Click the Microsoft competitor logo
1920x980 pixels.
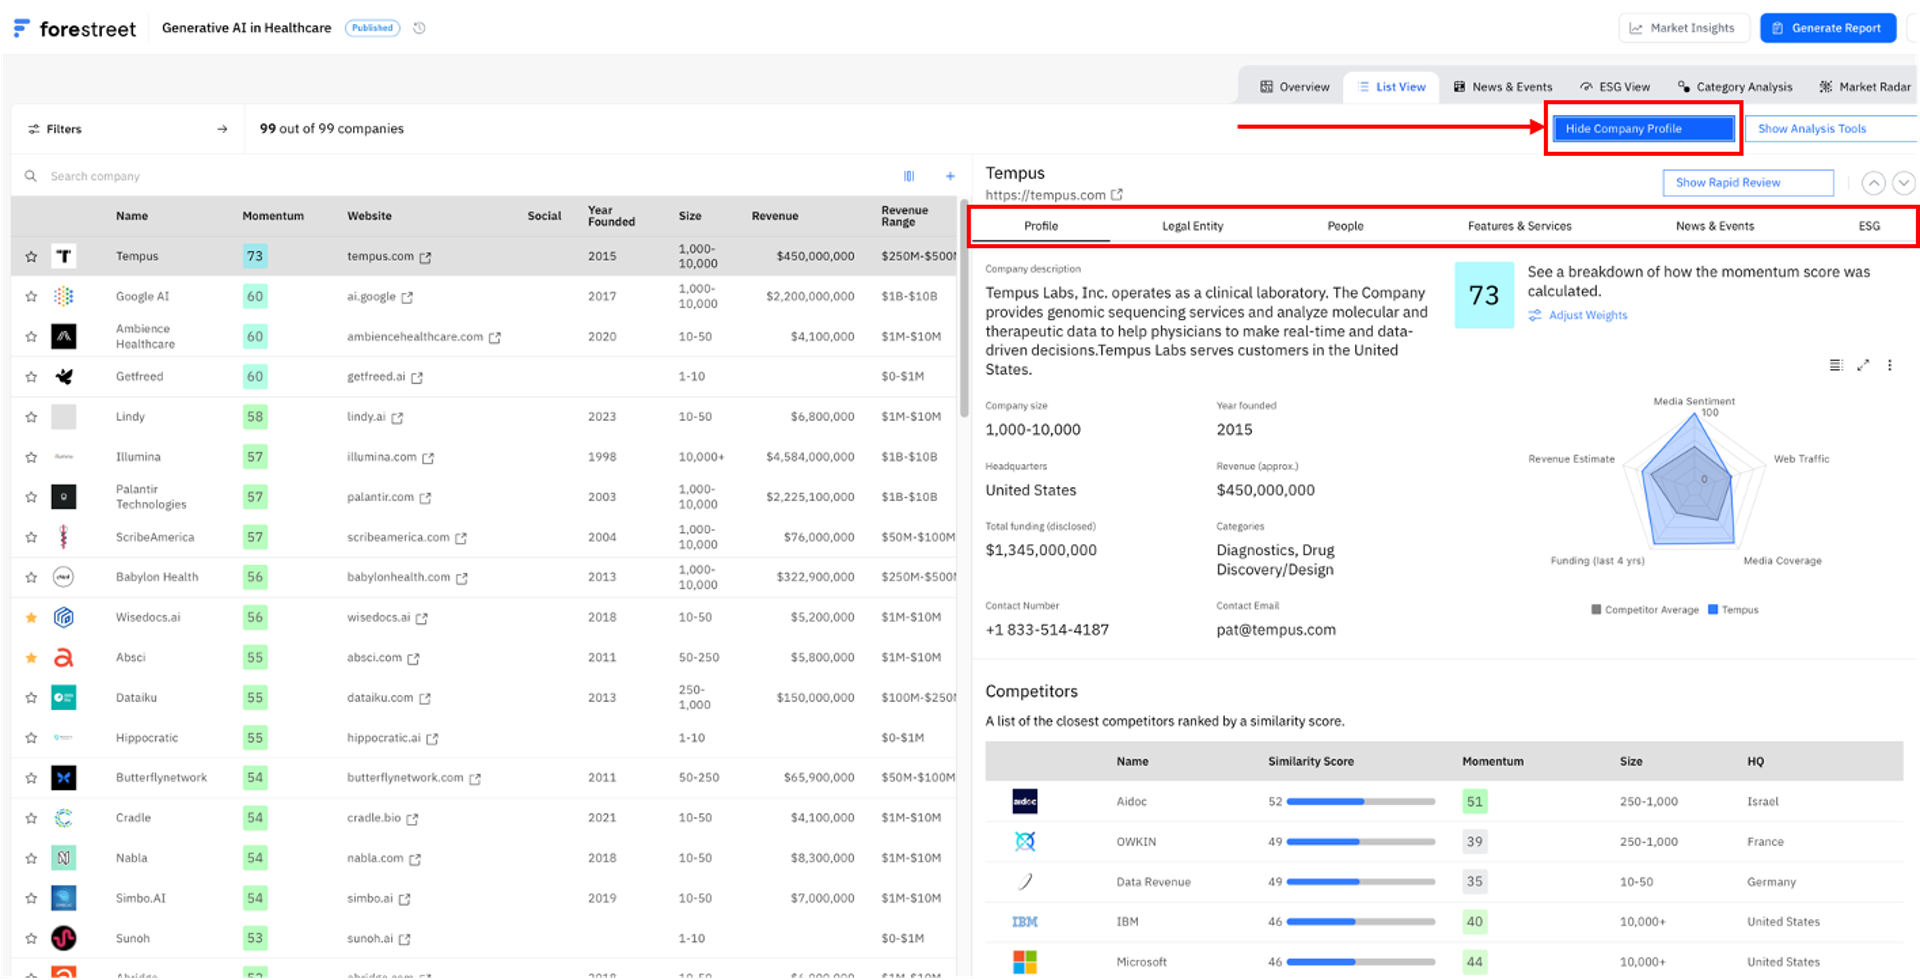tap(1025, 962)
